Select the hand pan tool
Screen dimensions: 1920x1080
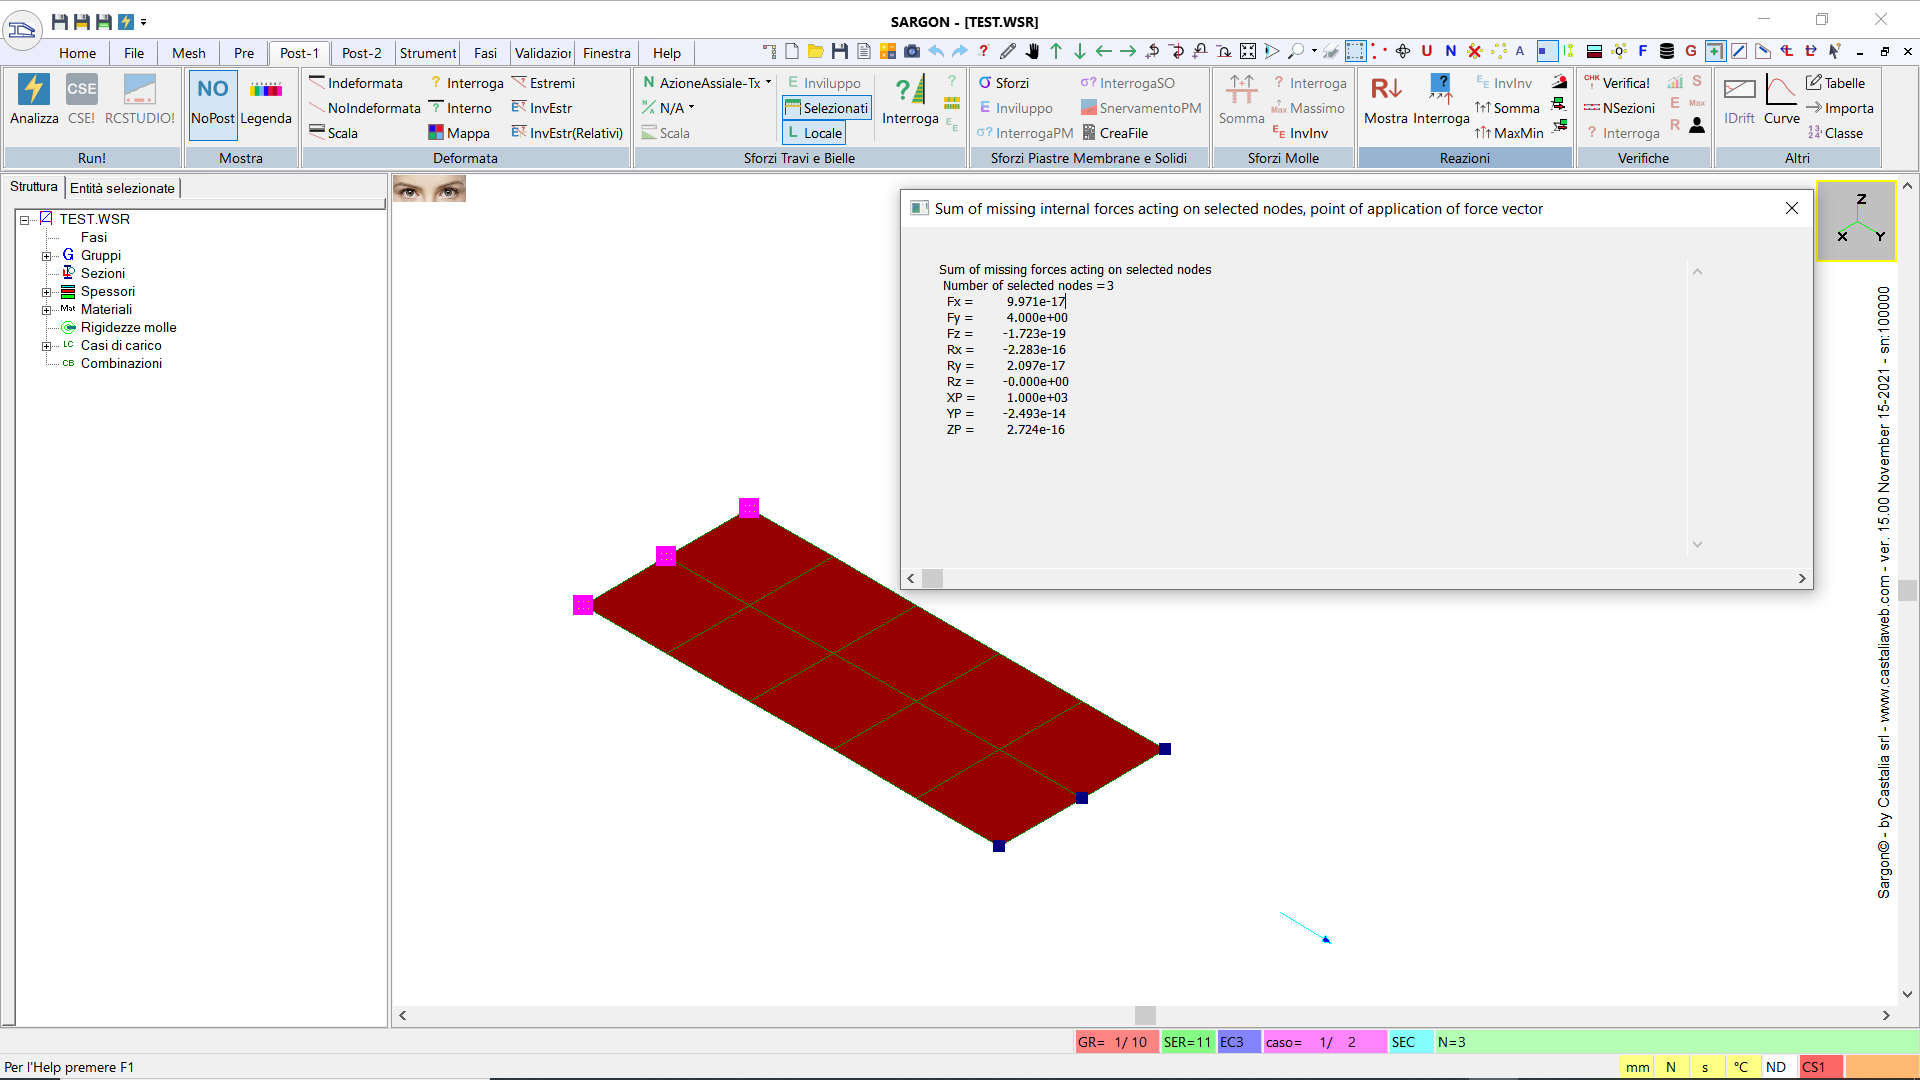click(1032, 51)
